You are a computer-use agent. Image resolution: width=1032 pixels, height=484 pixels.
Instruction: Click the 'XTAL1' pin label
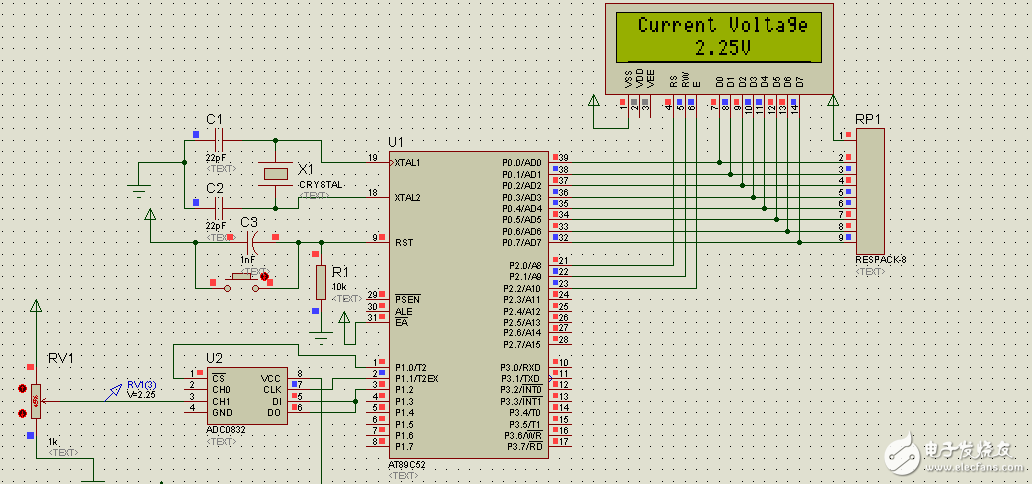click(407, 163)
